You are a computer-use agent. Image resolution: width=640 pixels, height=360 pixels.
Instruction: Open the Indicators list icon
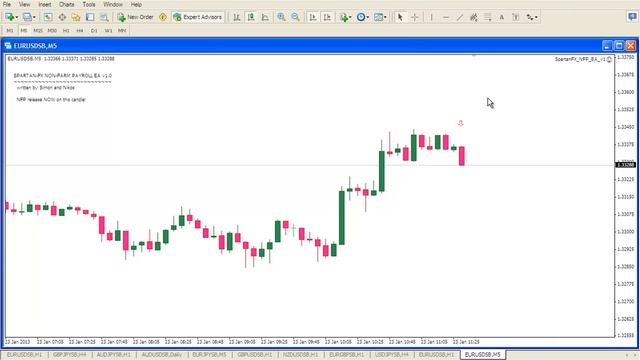(x=344, y=17)
